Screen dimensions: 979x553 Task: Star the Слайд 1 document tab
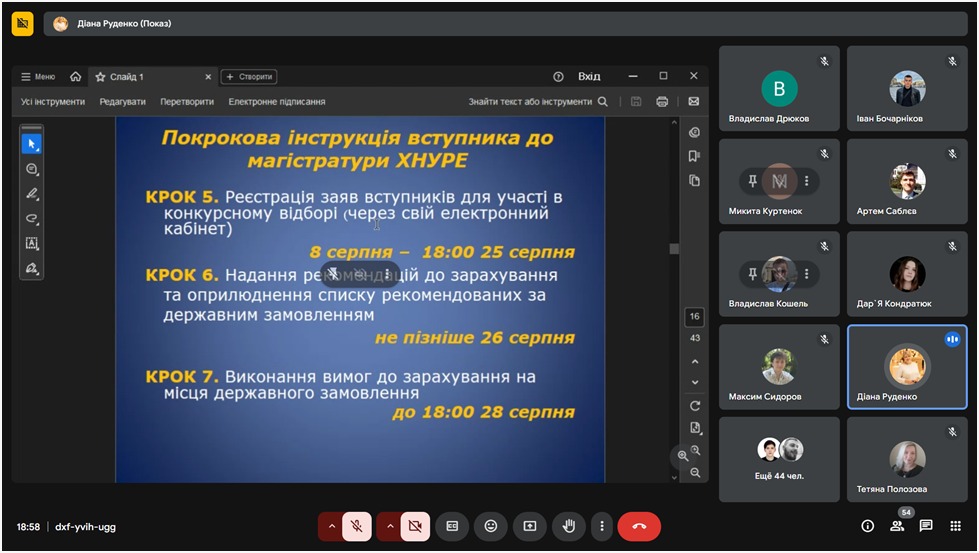tap(100, 77)
